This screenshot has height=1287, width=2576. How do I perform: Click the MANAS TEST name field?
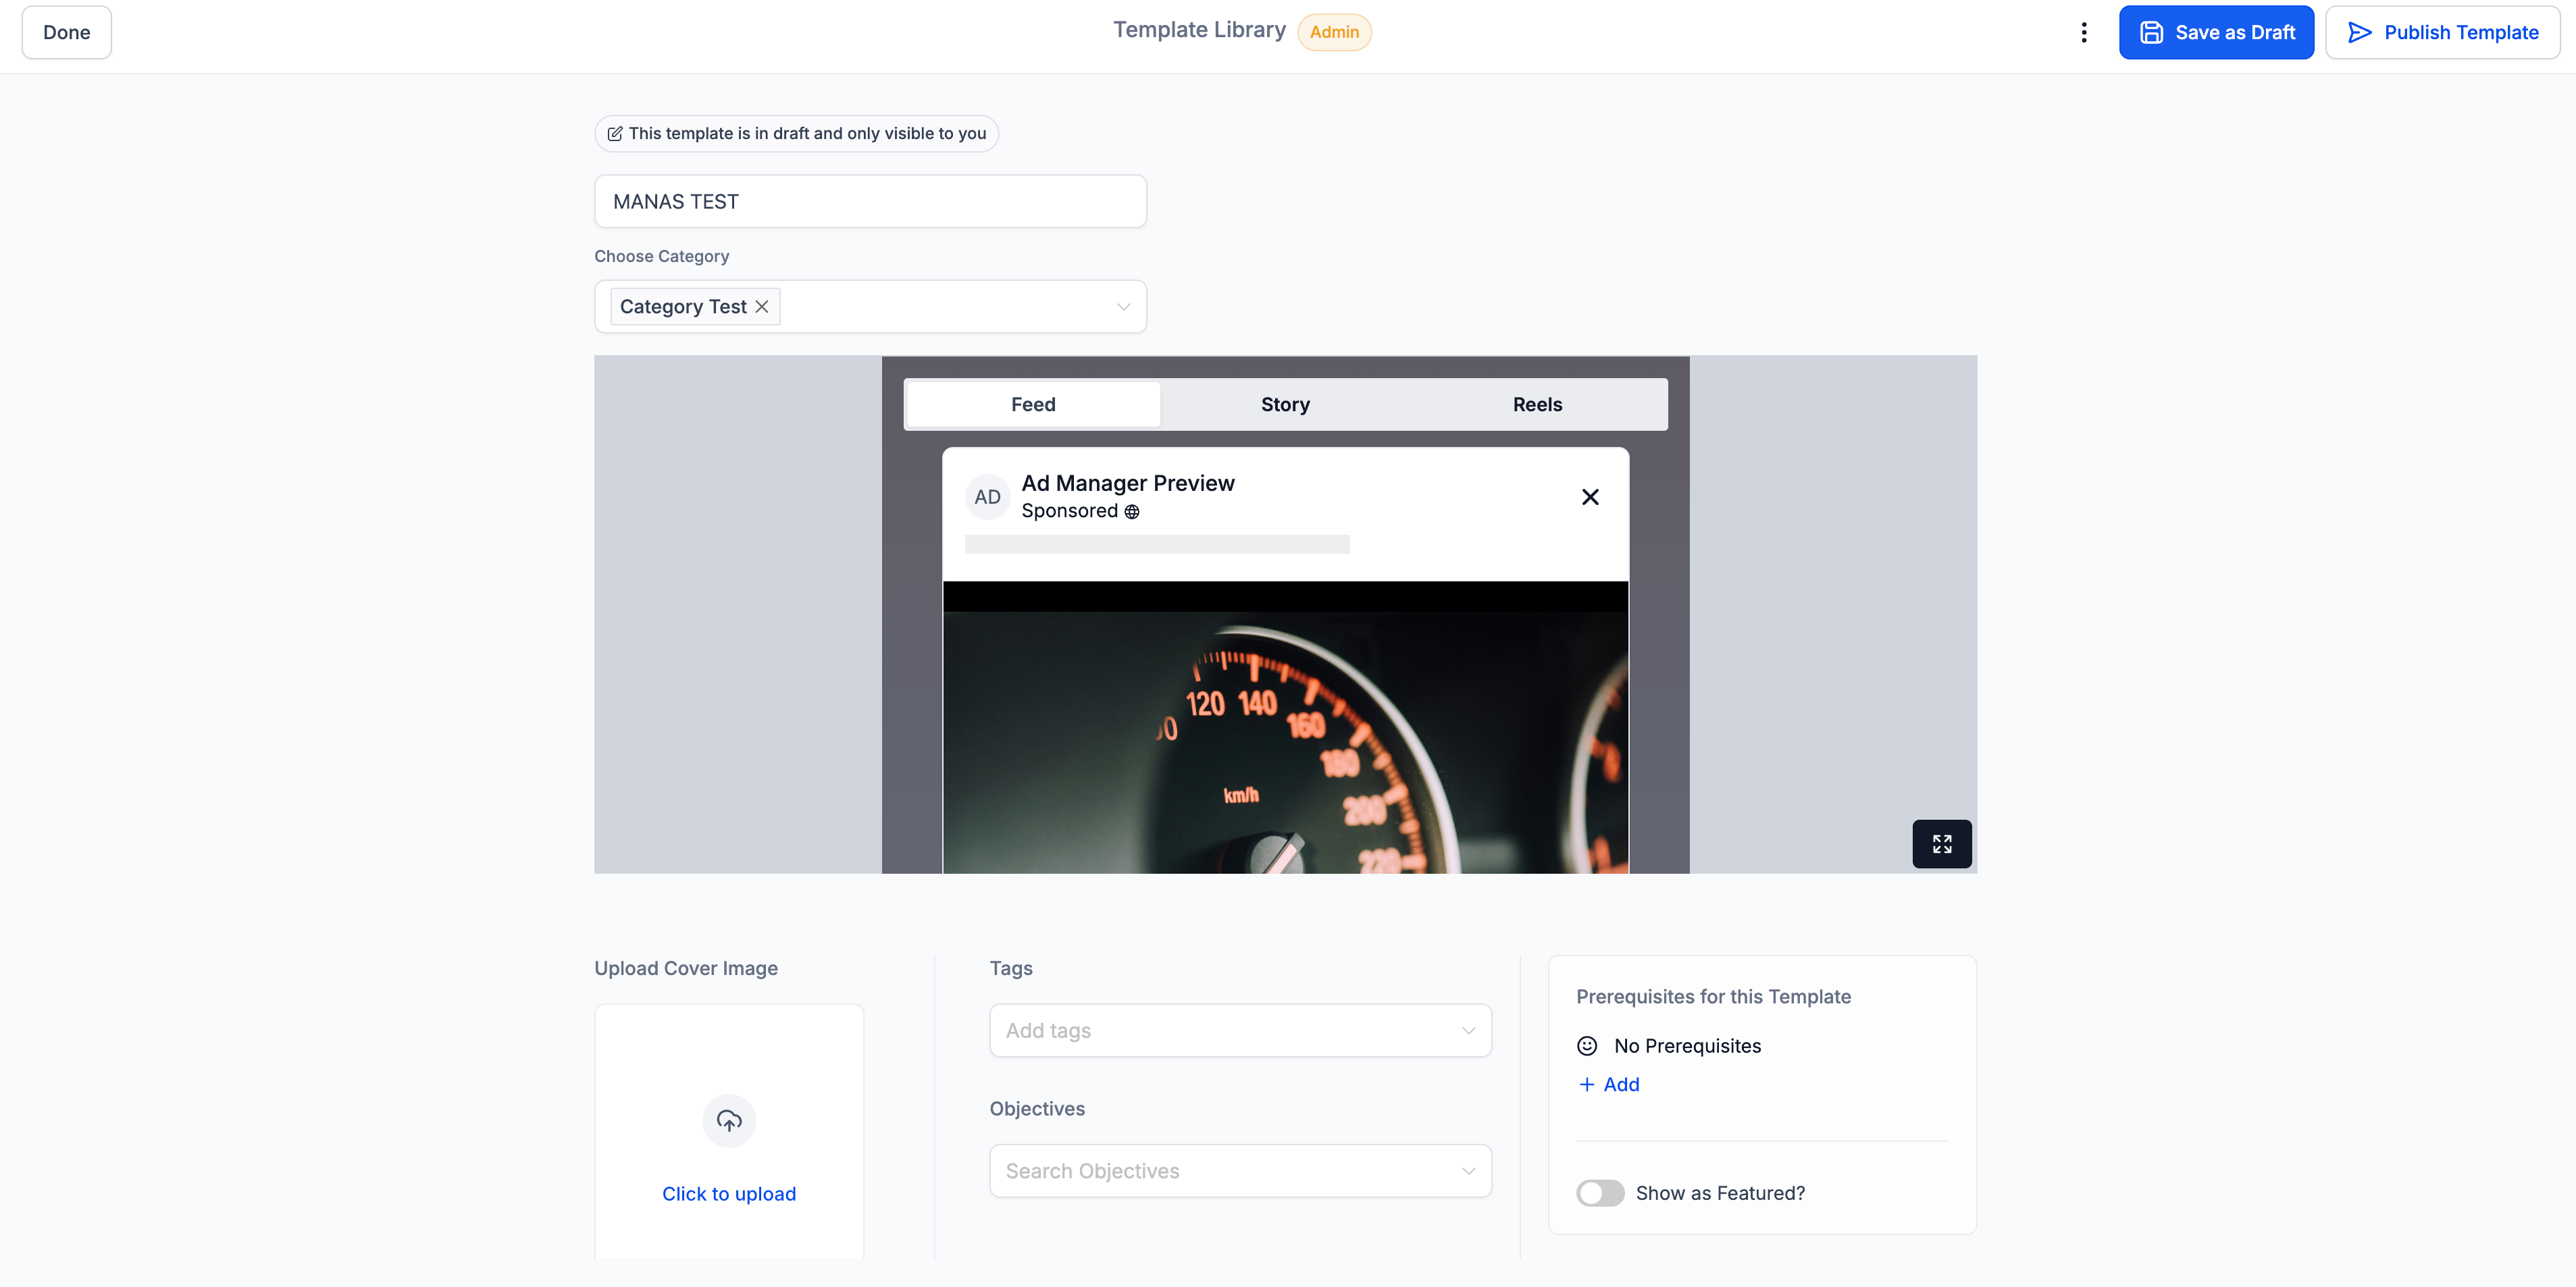[x=870, y=202]
